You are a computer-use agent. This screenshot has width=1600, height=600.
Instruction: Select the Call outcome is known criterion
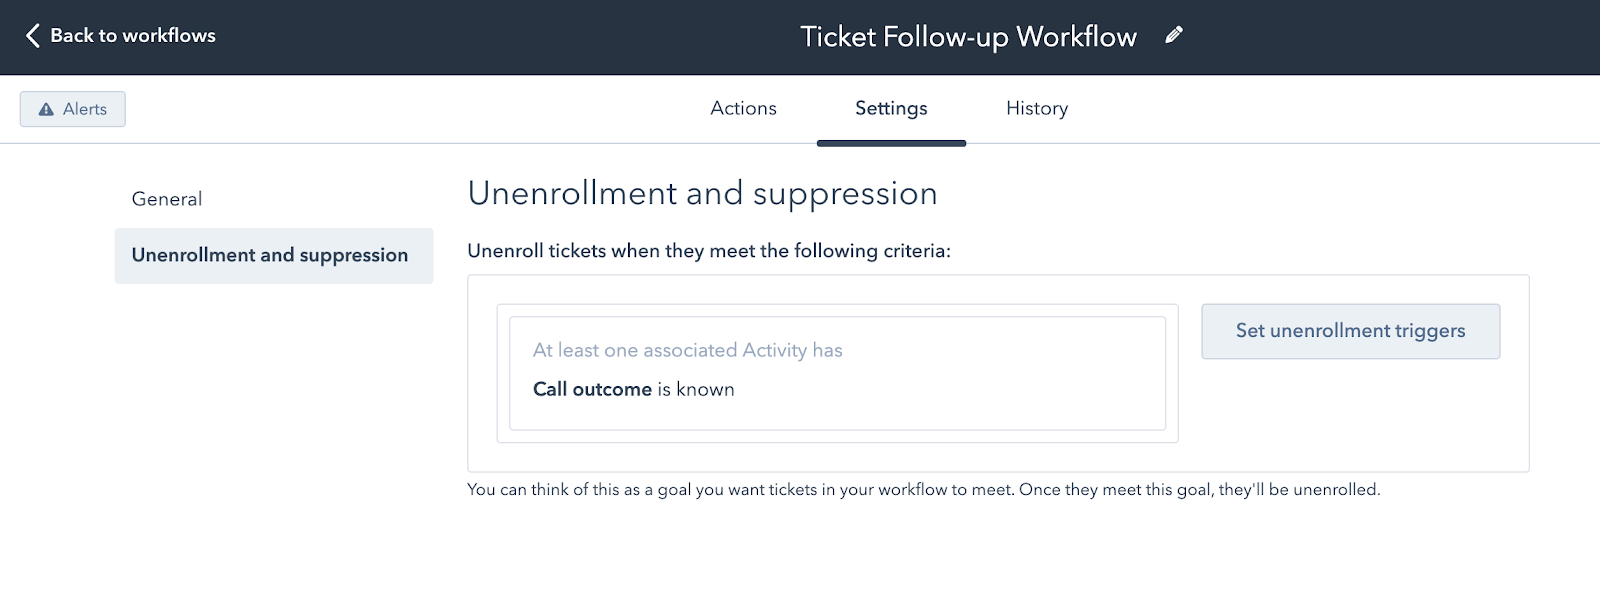coord(634,389)
